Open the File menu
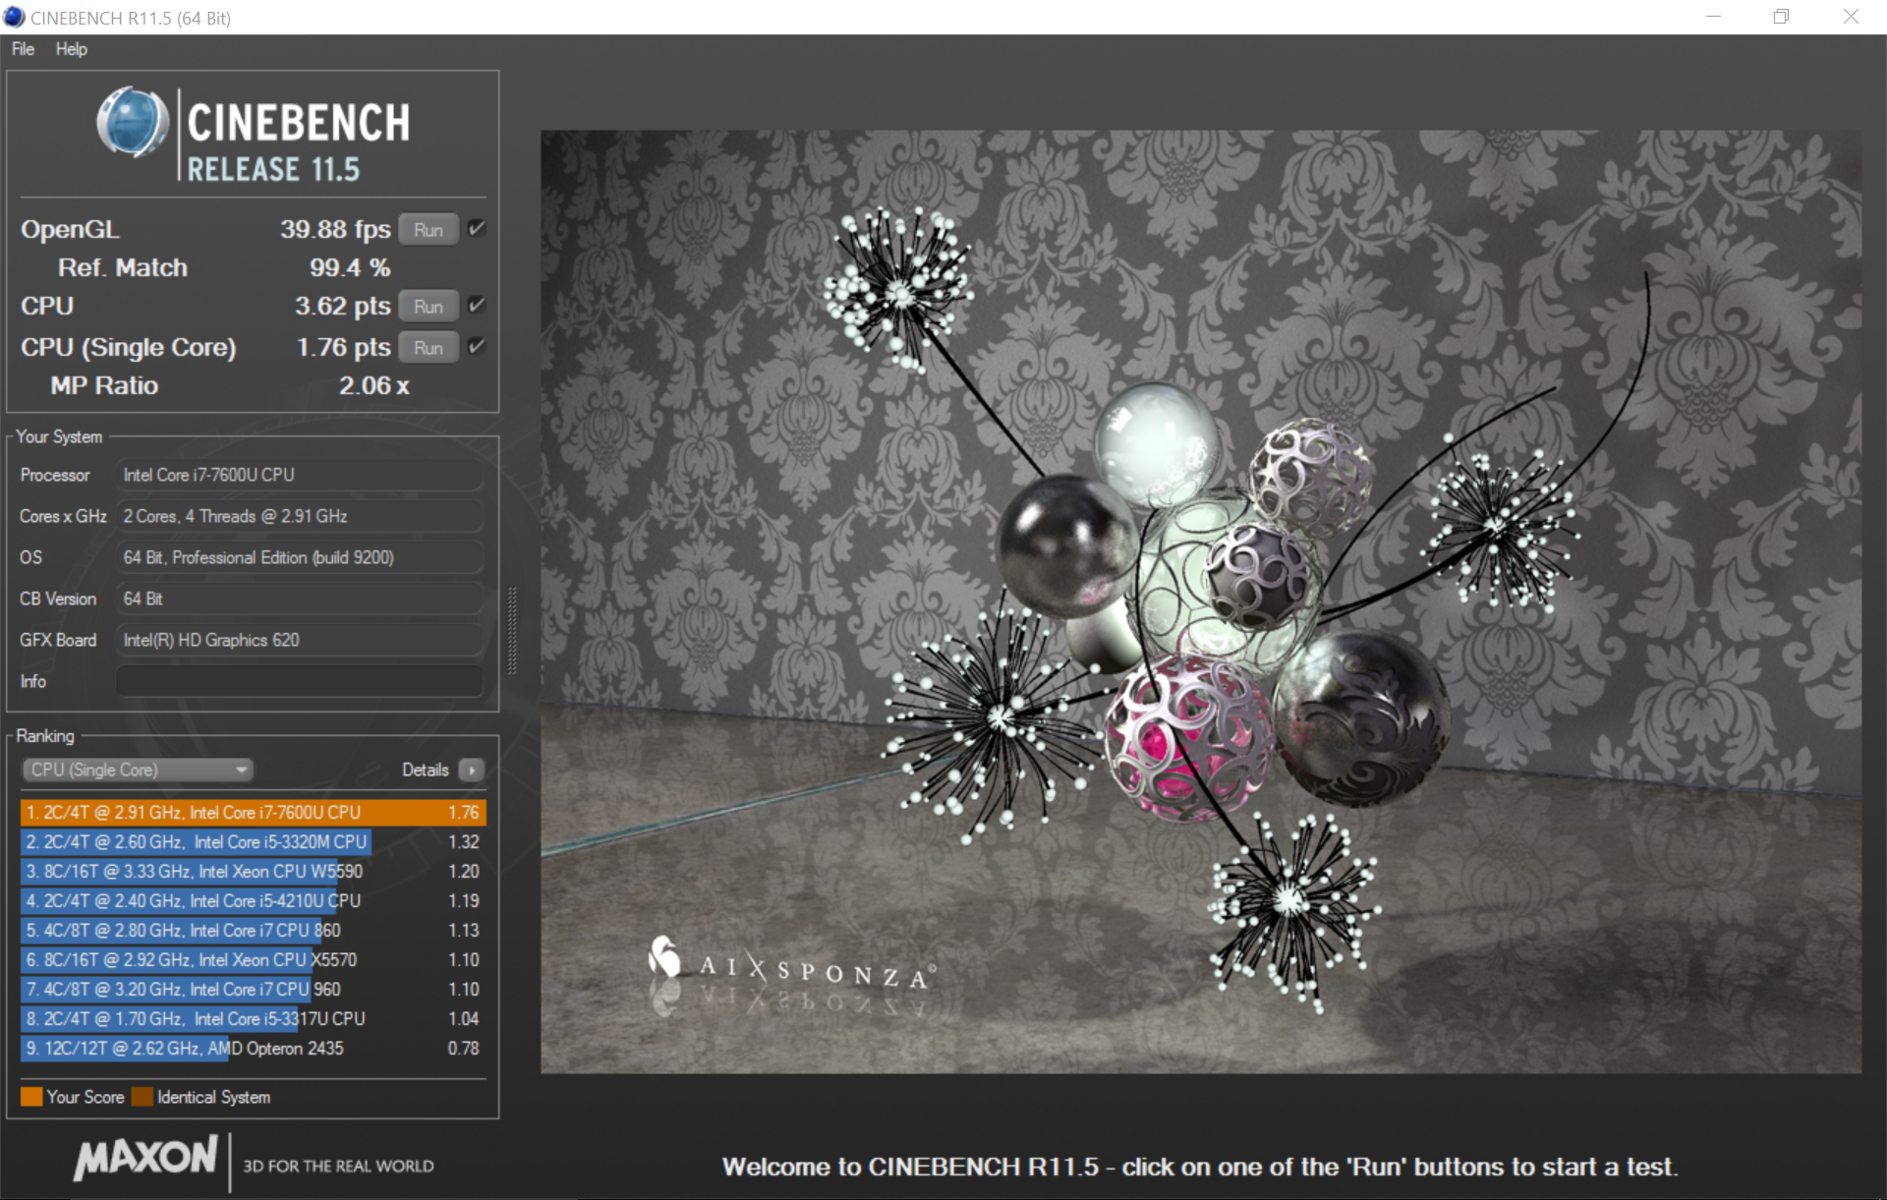 pyautogui.click(x=23, y=49)
